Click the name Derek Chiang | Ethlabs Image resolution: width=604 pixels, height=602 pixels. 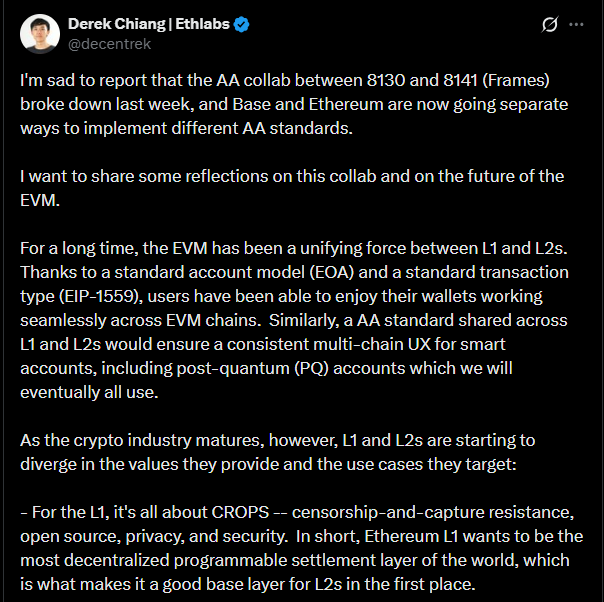click(149, 24)
